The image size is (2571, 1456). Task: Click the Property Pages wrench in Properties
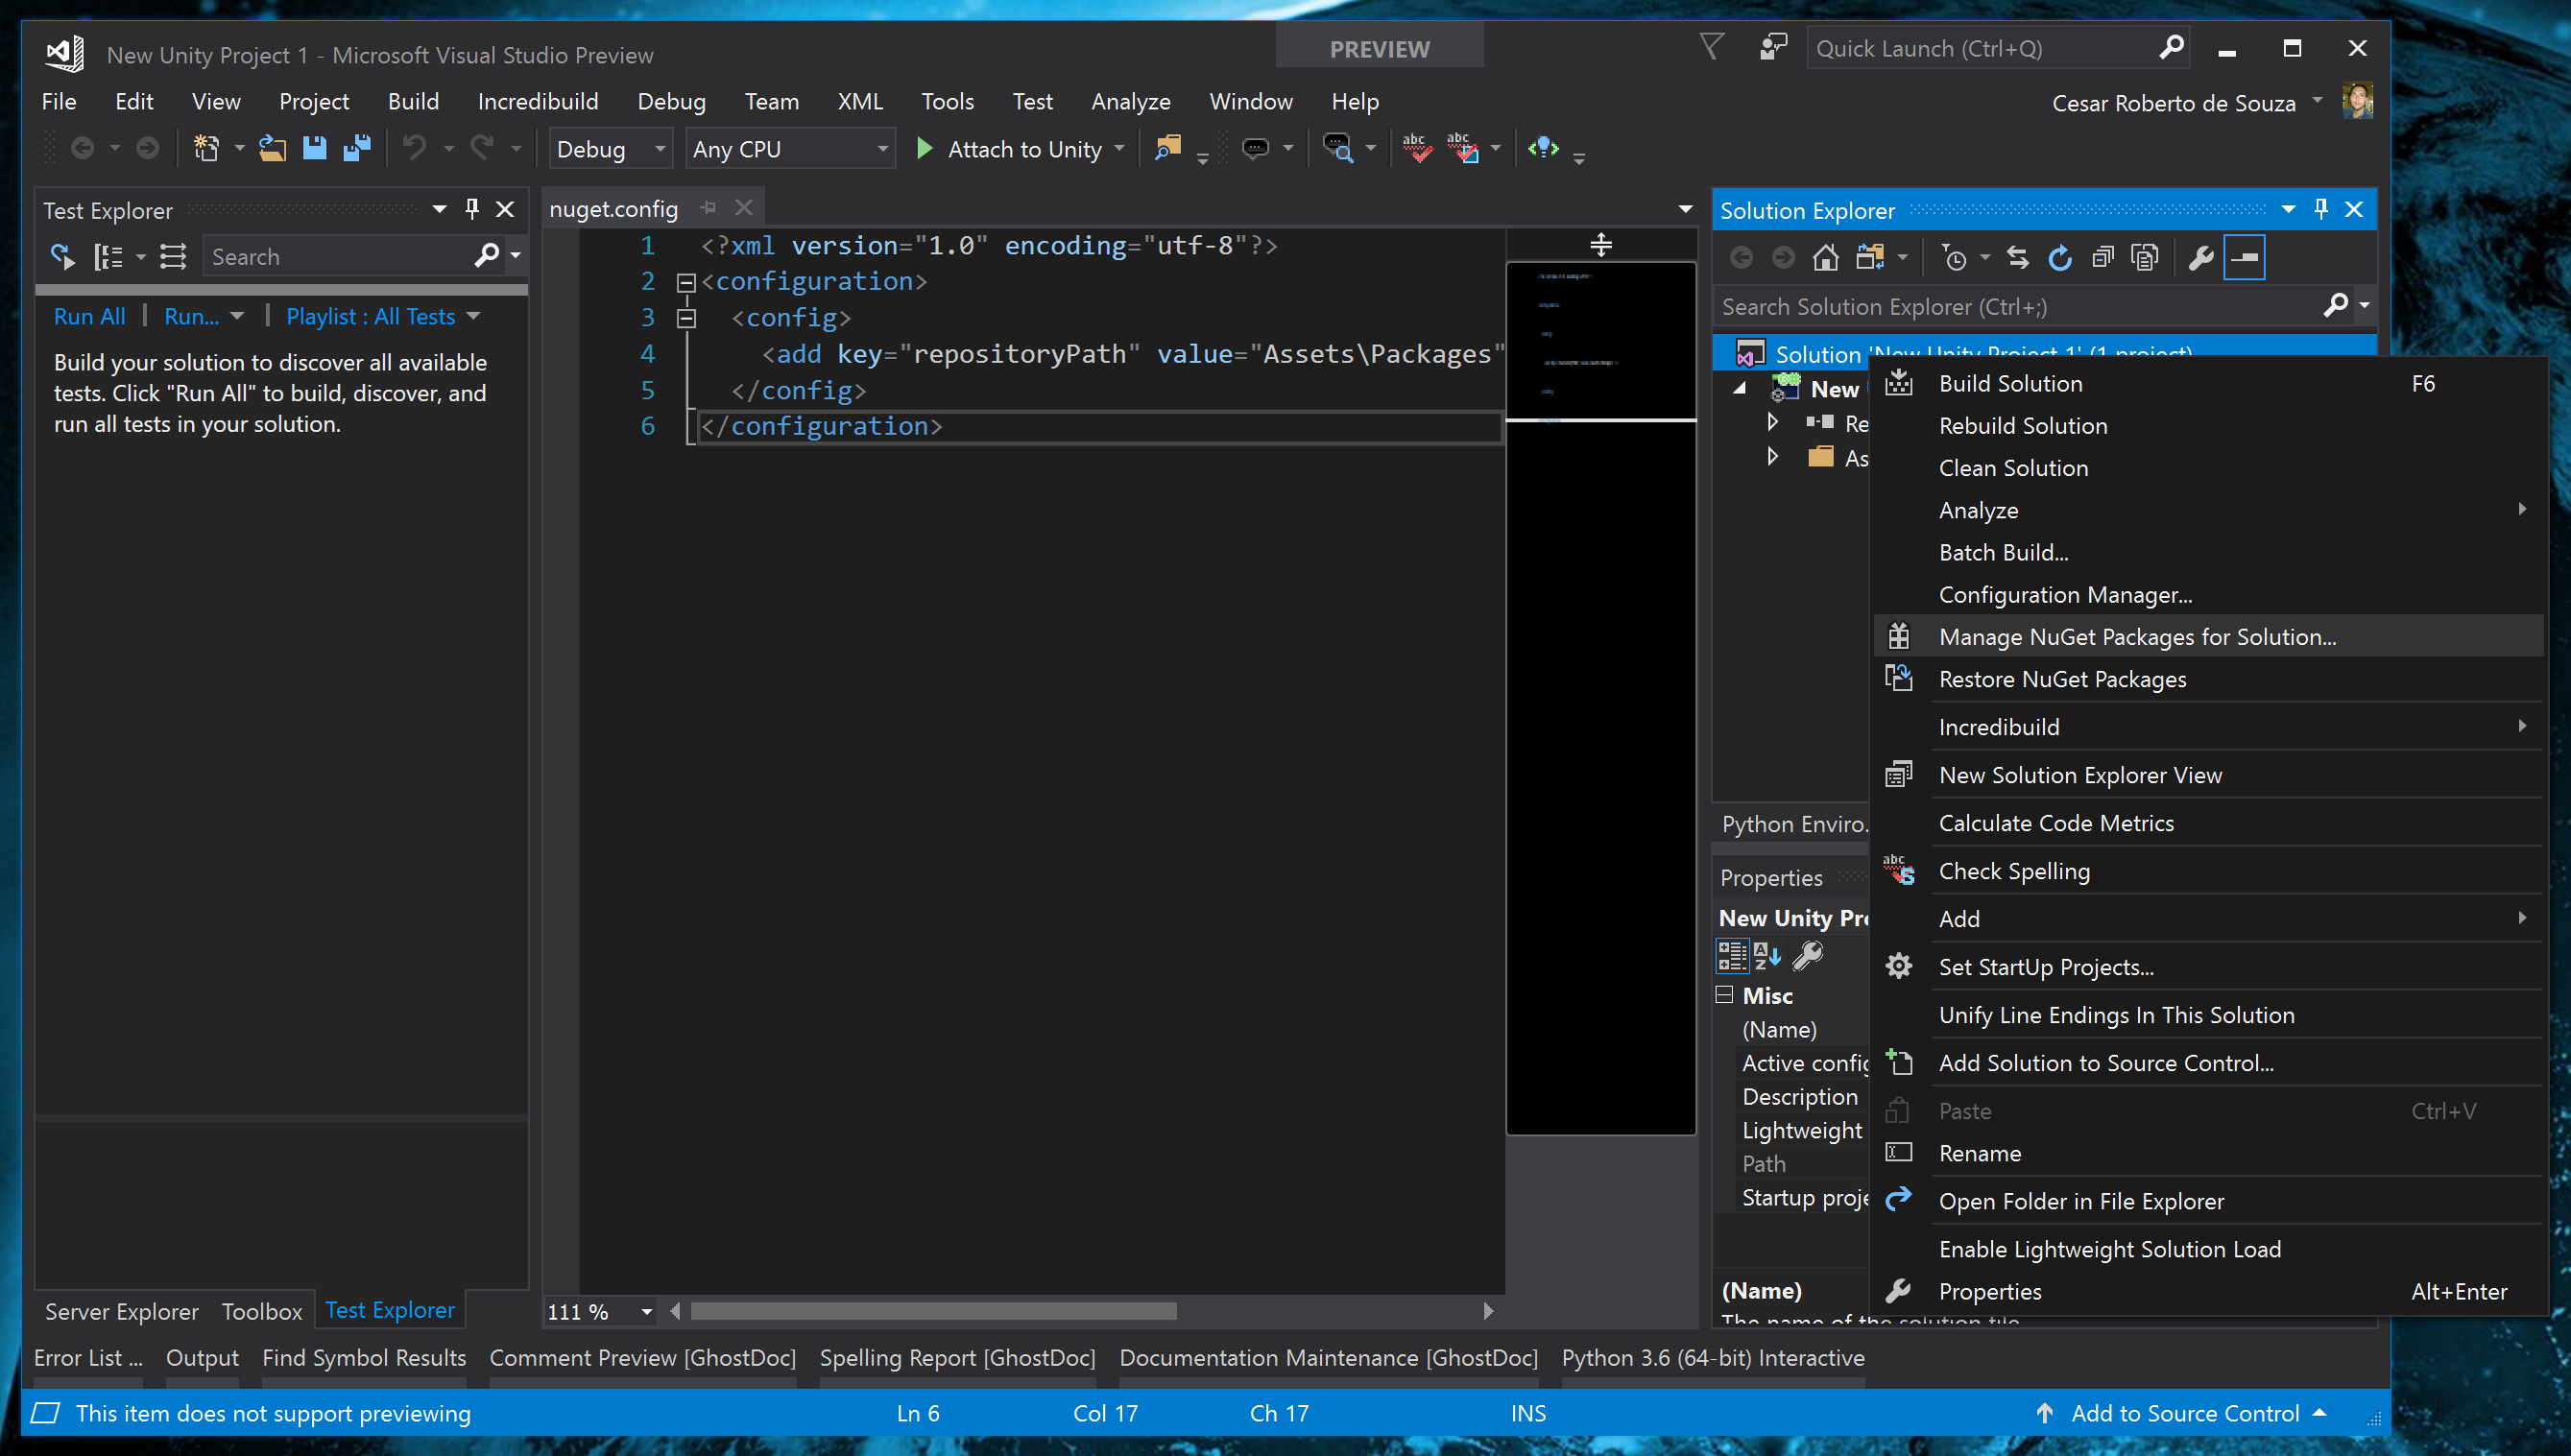pos(1807,956)
